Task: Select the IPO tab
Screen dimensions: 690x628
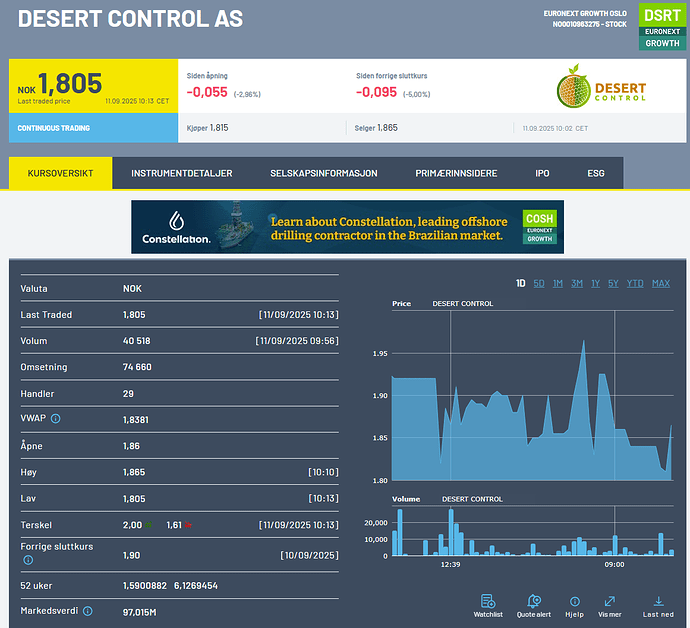Action: [542, 173]
